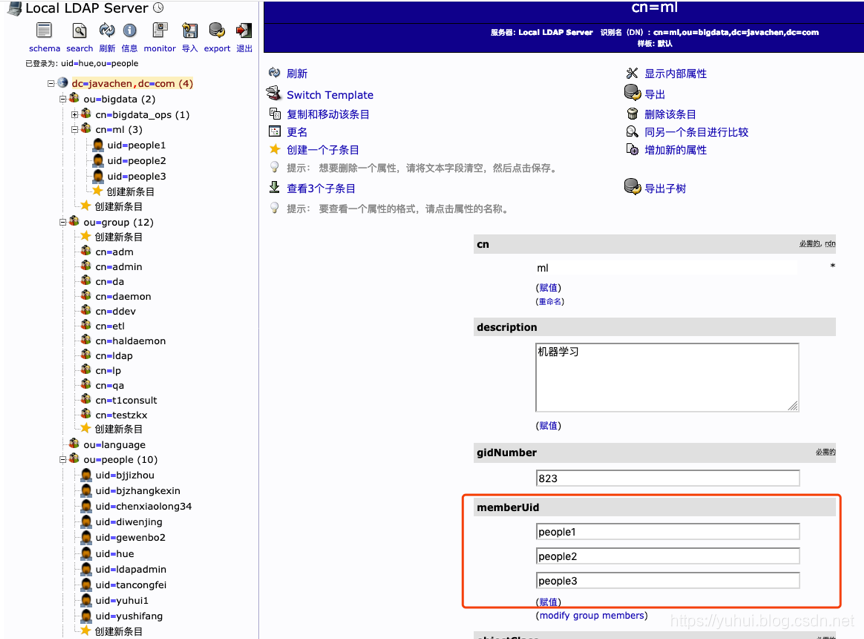Open the schema icon in toolbar
The height and width of the screenshot is (639, 864).
tap(44, 30)
